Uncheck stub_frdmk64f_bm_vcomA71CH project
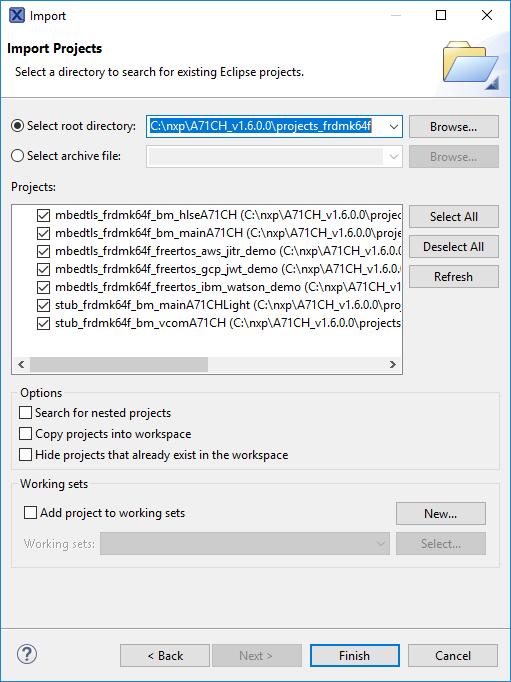 pyautogui.click(x=43, y=324)
